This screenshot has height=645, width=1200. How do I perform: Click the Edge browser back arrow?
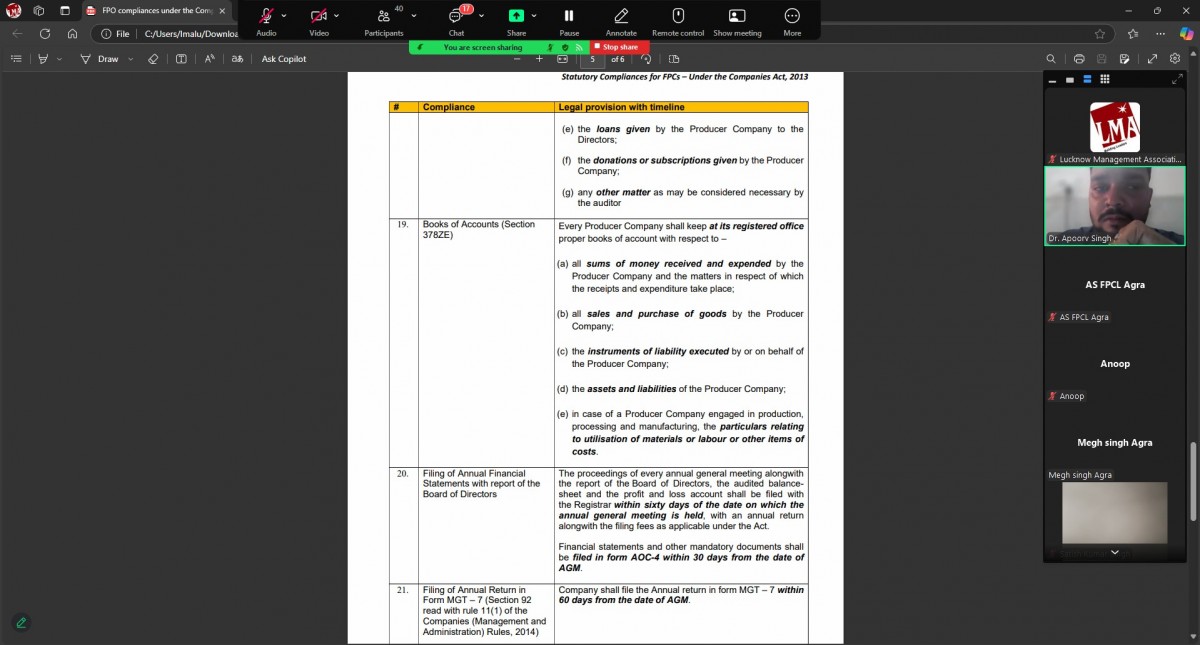pyautogui.click(x=17, y=33)
